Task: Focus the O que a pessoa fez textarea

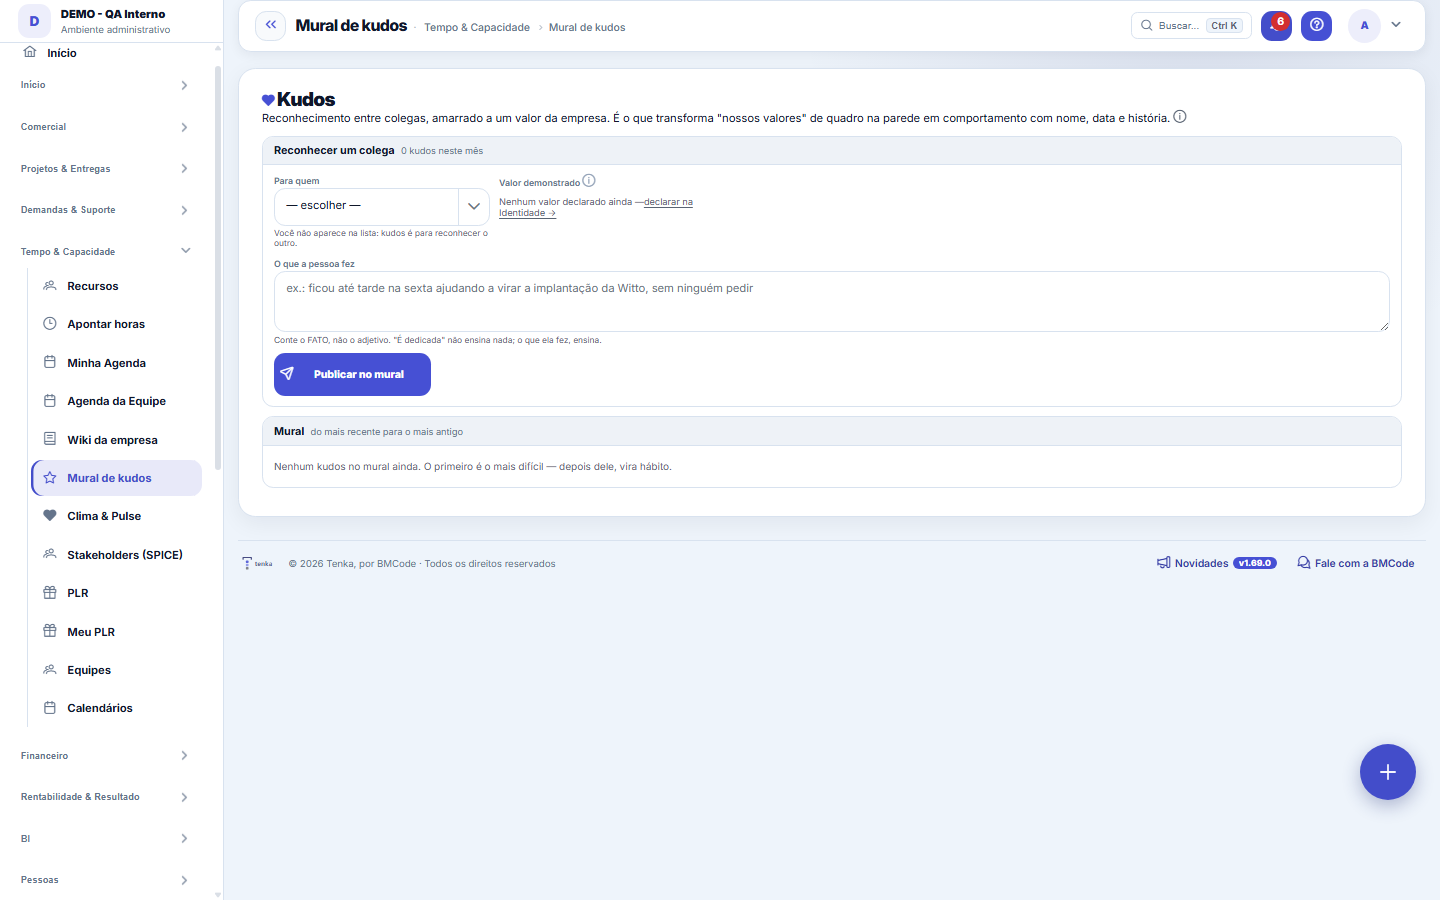Action: (x=831, y=301)
